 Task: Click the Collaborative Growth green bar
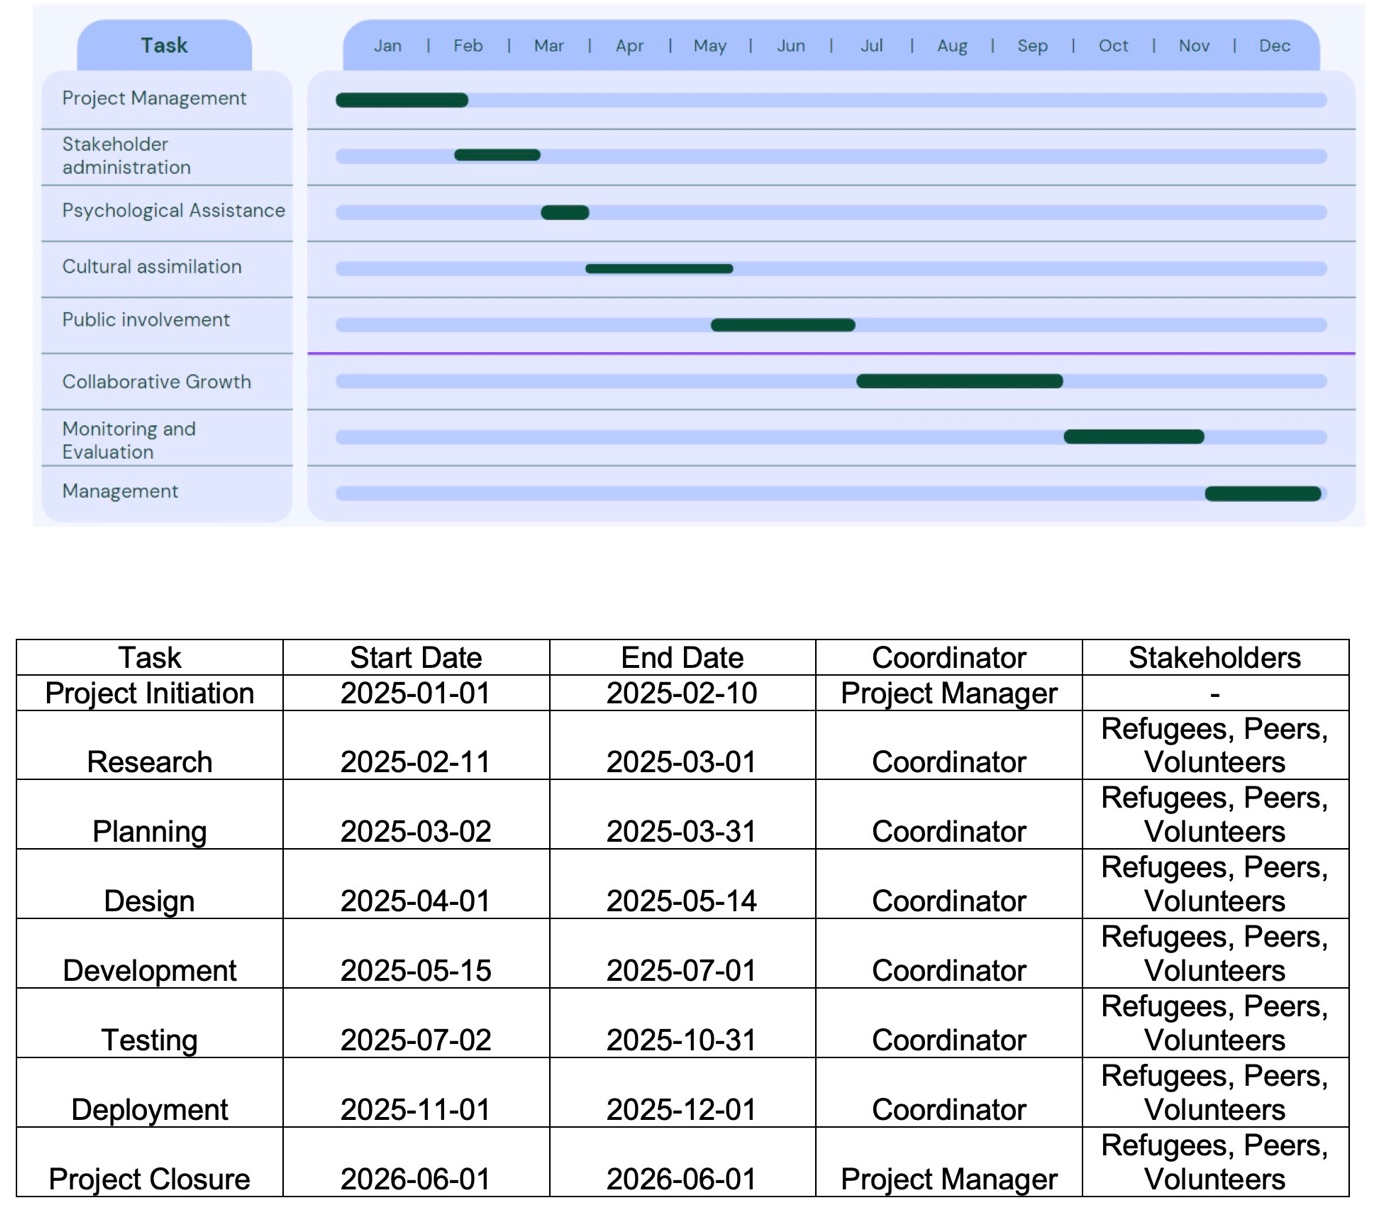tap(960, 381)
